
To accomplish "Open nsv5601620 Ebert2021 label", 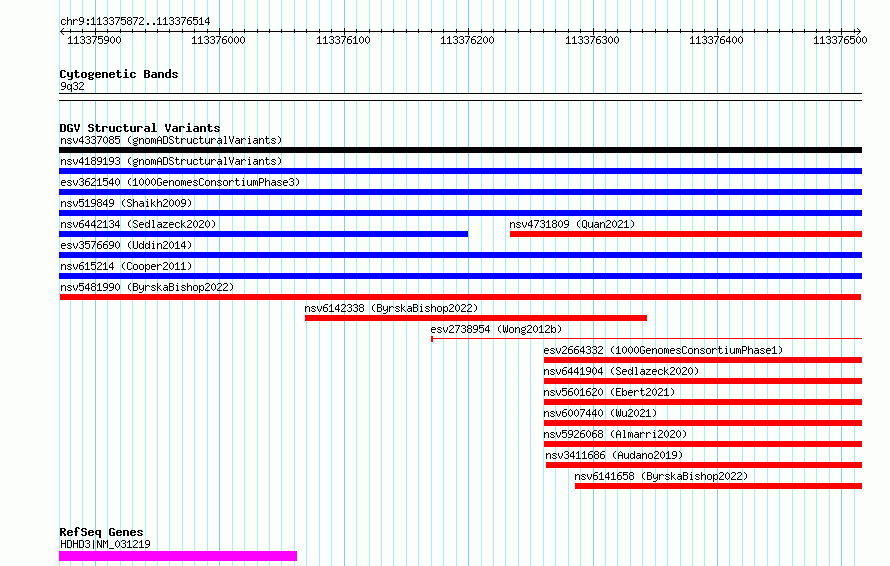I will pos(609,392).
